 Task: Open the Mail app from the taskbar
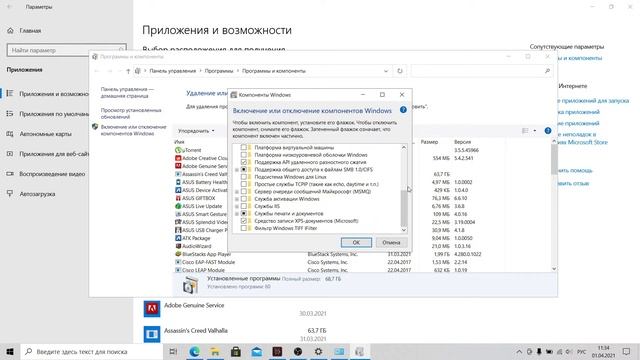(x=256, y=351)
